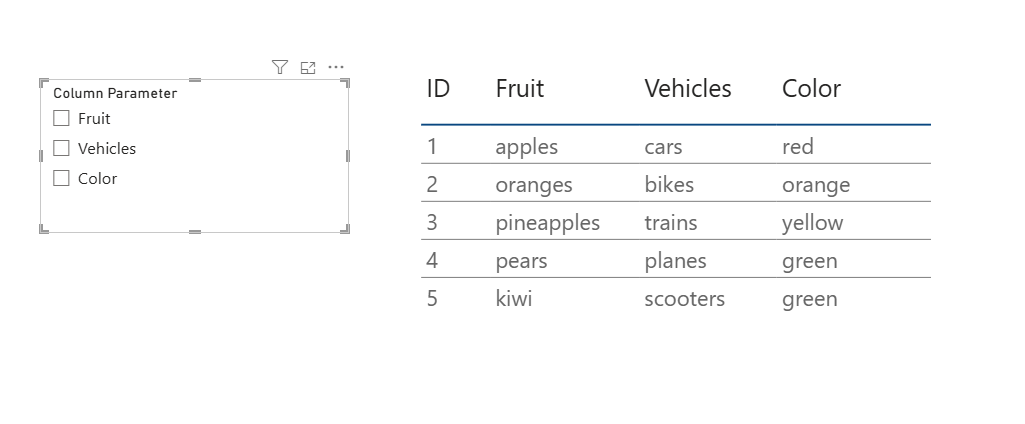This screenshot has height=424, width=1025.
Task: Open focus mode for the slicer
Action: pos(308,67)
